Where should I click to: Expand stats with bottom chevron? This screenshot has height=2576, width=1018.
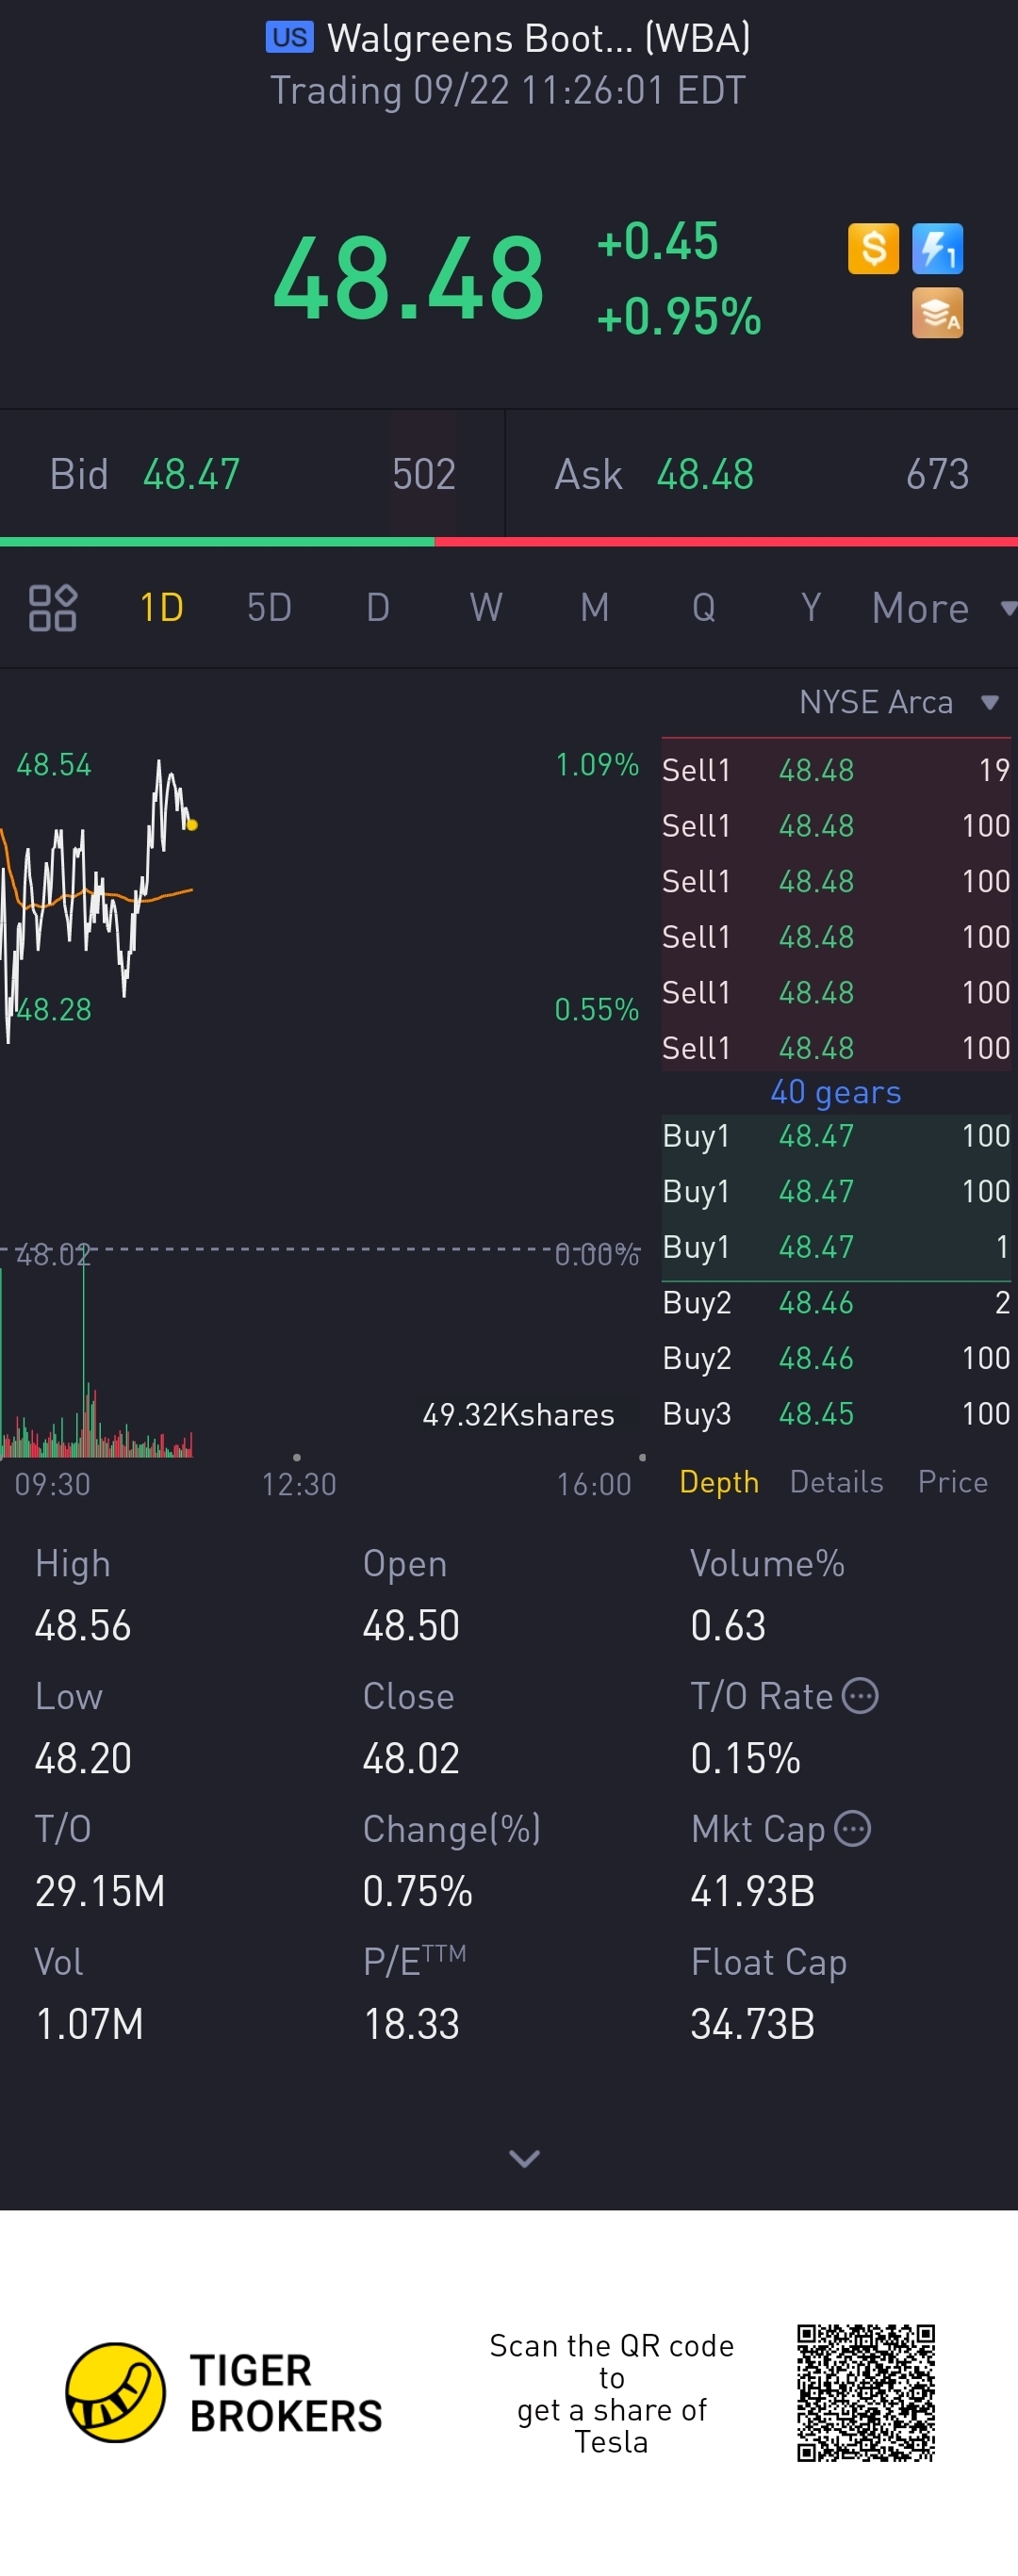pyautogui.click(x=524, y=2158)
